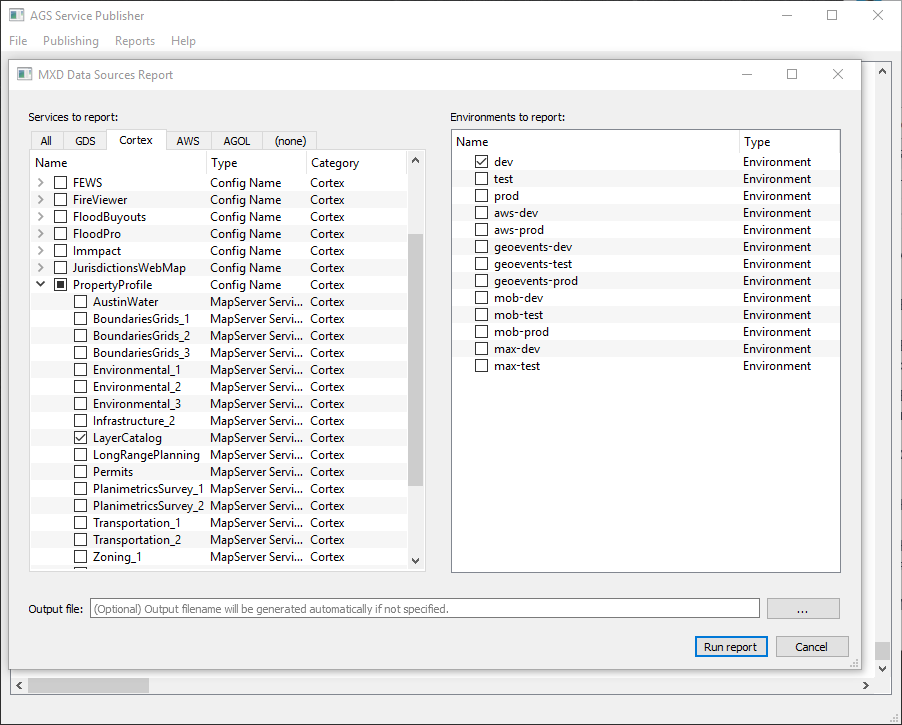Uncheck the LayerCatalog service

point(80,437)
